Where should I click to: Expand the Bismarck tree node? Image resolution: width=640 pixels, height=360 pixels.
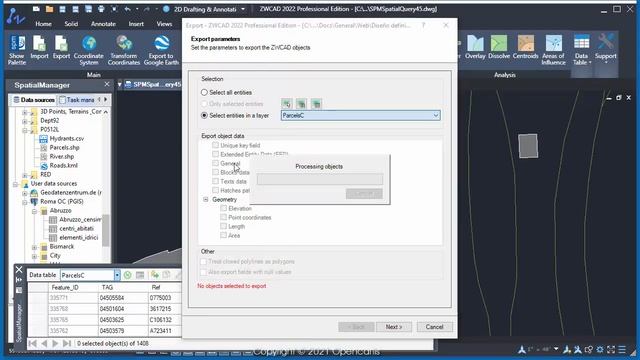[x=34, y=247]
